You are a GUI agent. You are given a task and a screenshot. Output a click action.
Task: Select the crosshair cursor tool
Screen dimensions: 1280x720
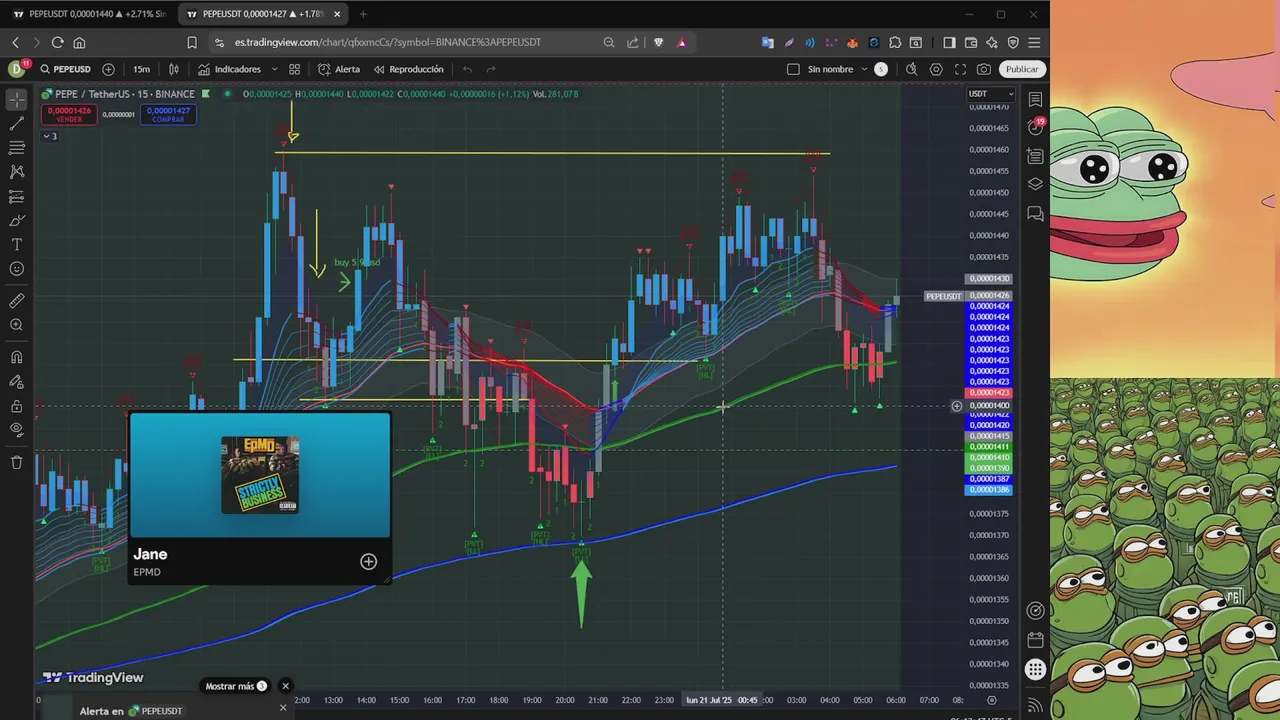(16, 100)
